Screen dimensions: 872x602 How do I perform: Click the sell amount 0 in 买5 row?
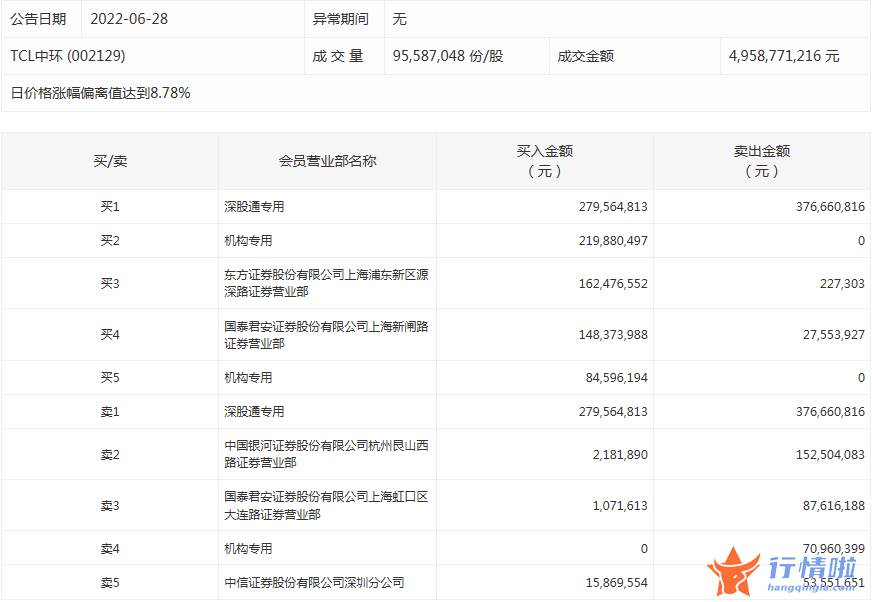(861, 377)
